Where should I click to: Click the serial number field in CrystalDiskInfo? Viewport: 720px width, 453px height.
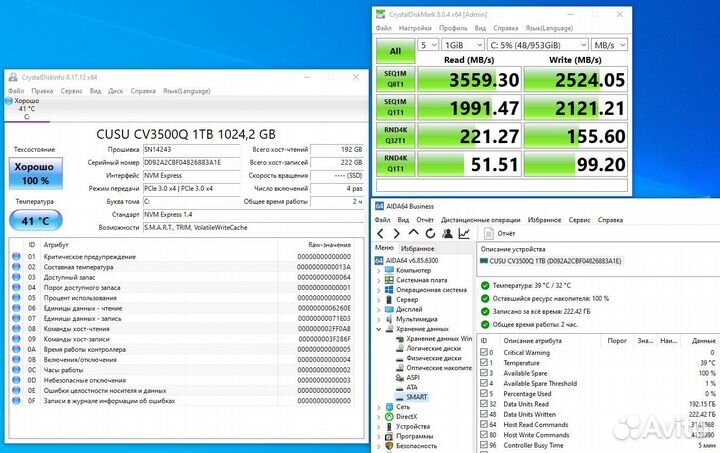click(x=191, y=162)
